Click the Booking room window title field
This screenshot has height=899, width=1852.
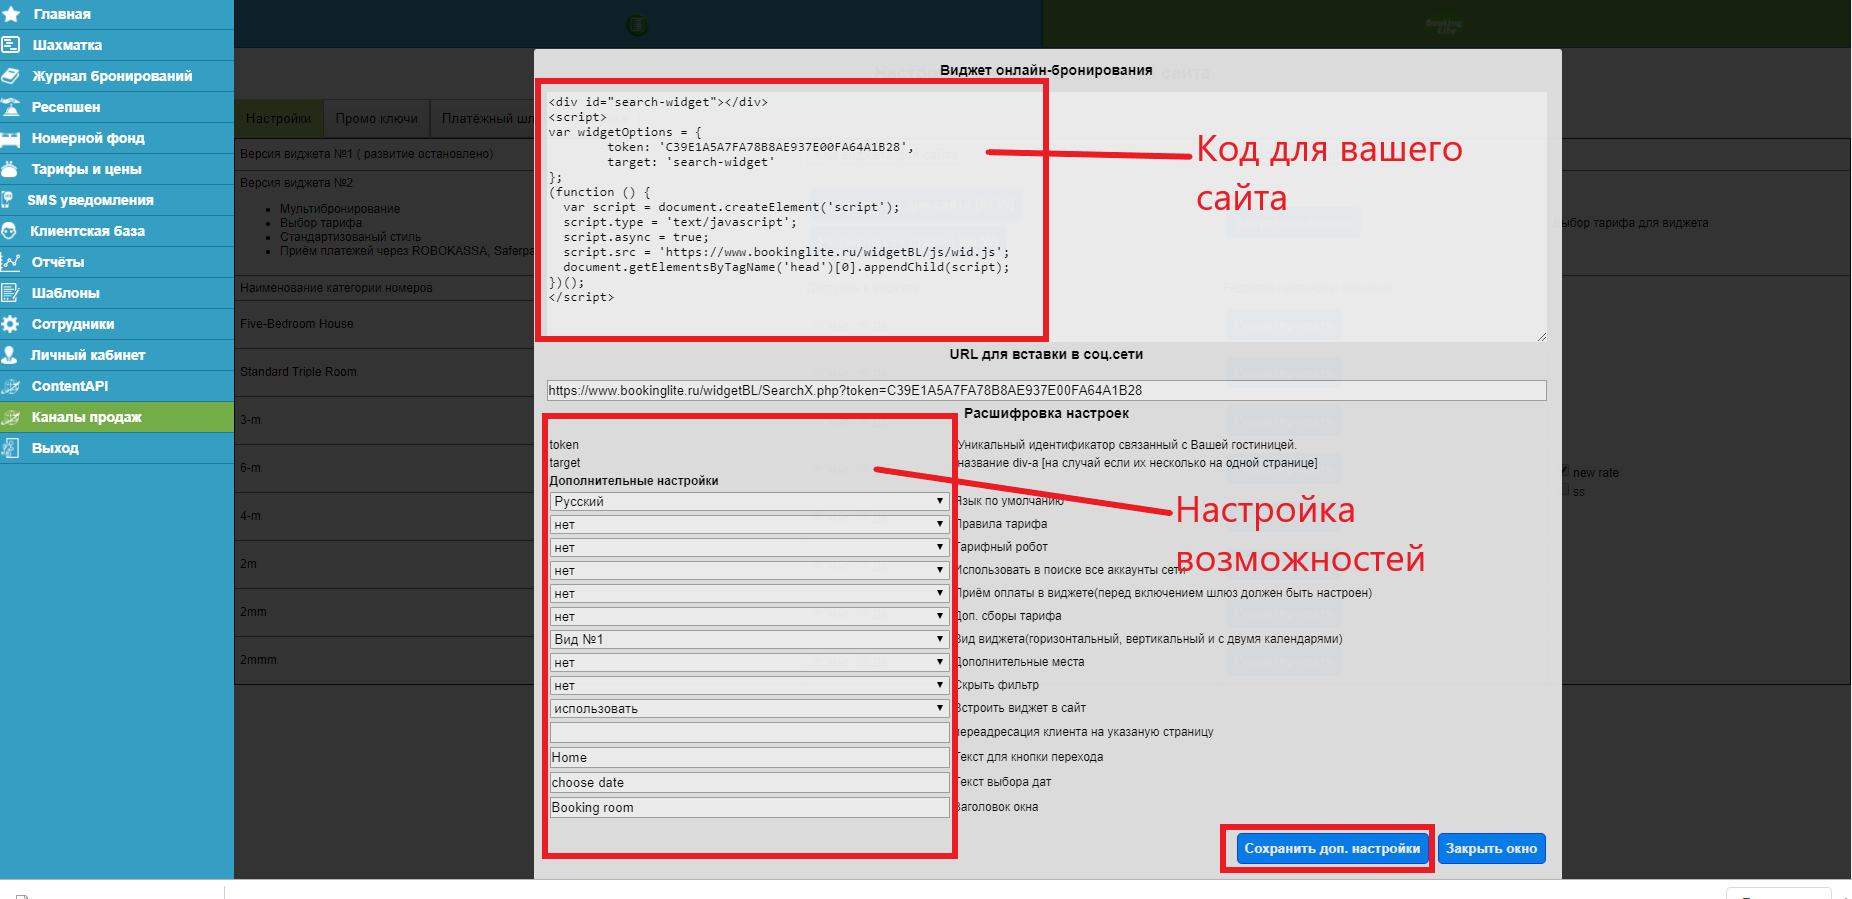click(749, 807)
